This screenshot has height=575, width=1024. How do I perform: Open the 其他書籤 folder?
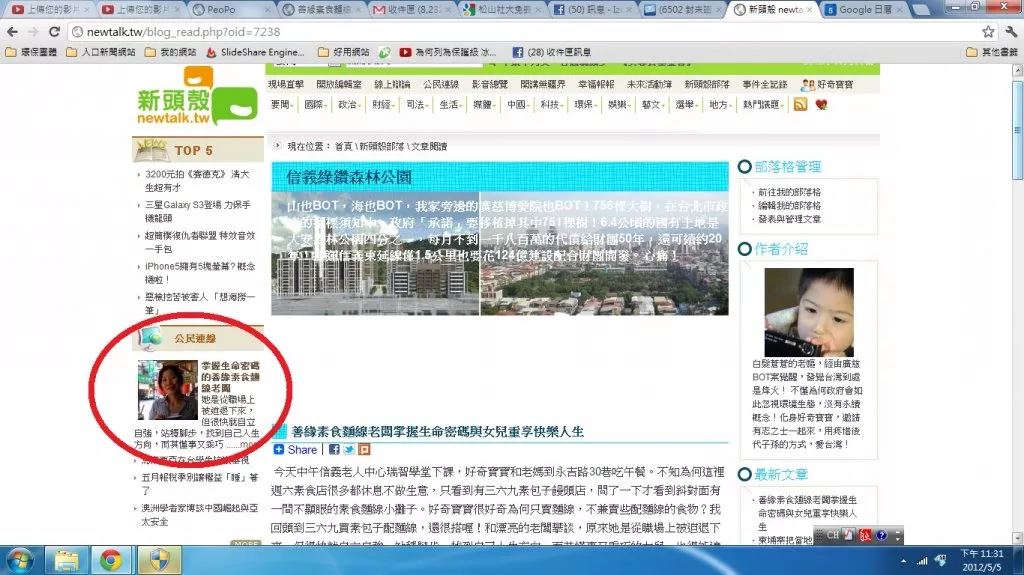pyautogui.click(x=992, y=52)
